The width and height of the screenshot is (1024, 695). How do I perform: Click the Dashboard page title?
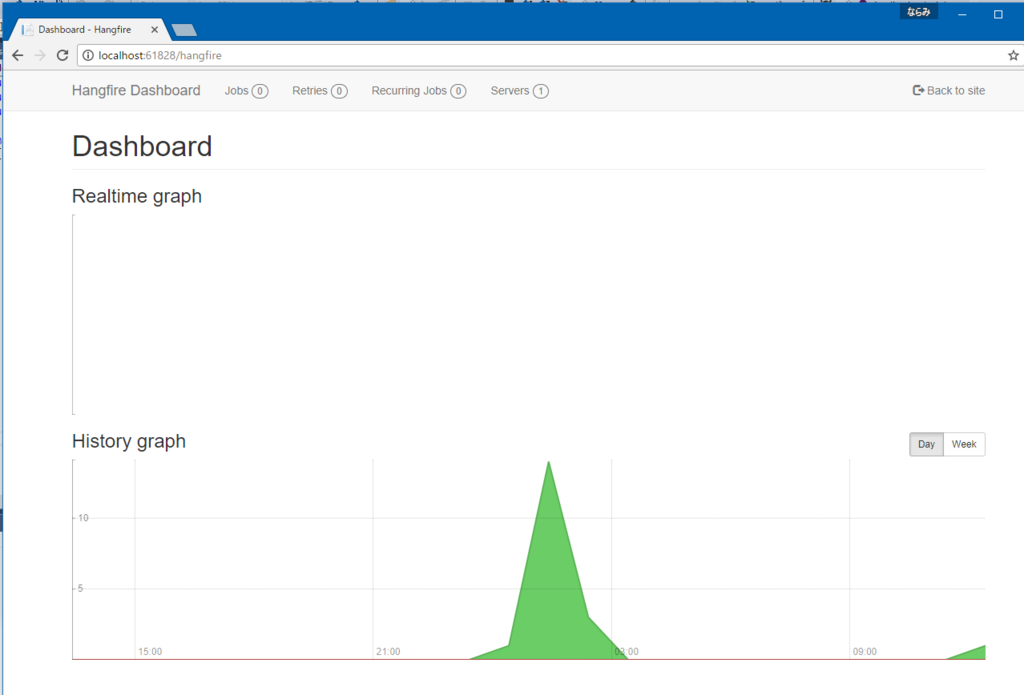142,146
